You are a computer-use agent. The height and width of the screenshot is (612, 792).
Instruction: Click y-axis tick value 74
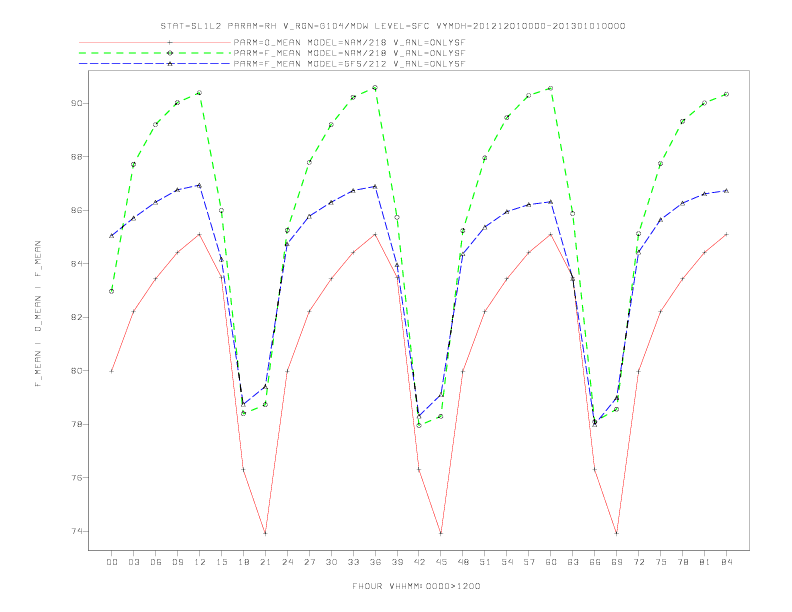click(x=77, y=532)
